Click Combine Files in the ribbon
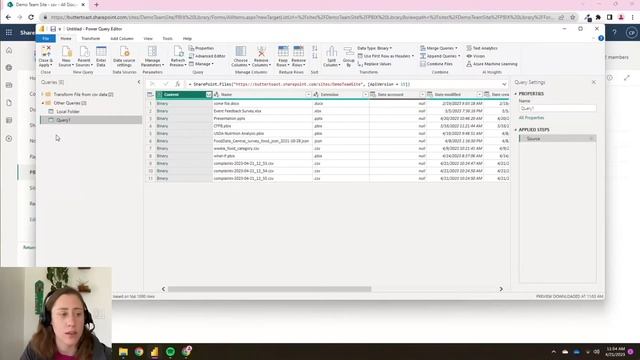 pos(436,64)
